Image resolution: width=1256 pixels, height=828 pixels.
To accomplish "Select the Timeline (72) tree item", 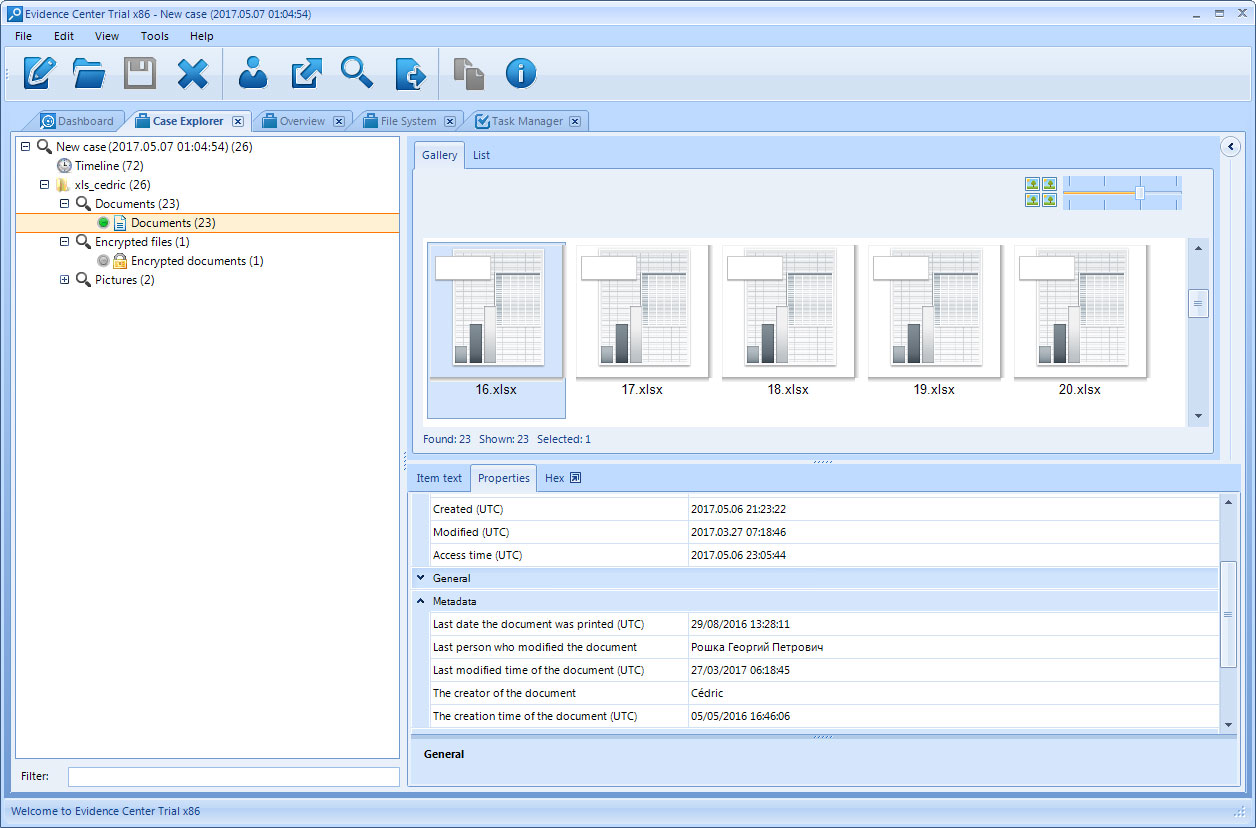I will [109, 166].
